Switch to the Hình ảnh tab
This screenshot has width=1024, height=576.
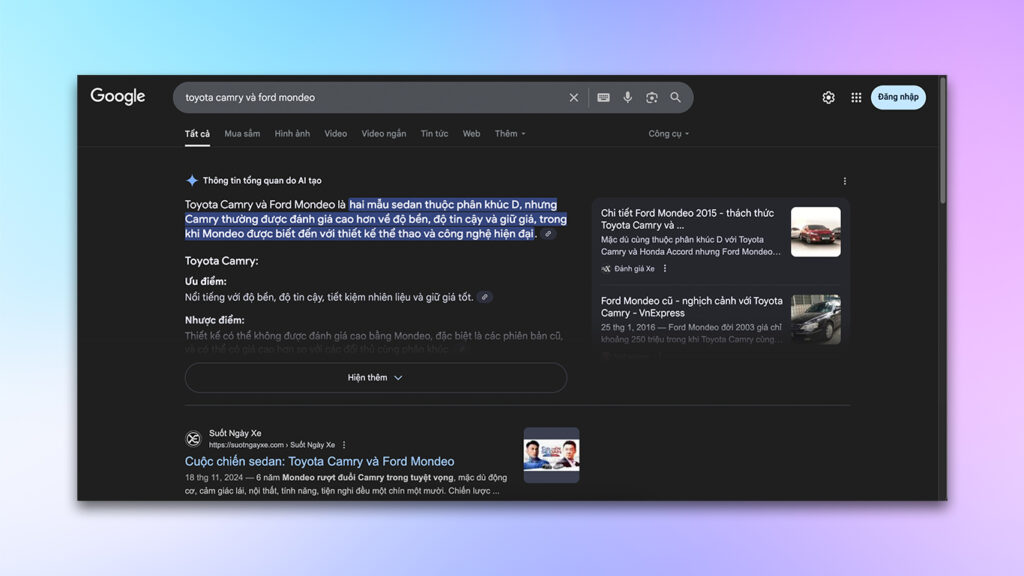[292, 134]
